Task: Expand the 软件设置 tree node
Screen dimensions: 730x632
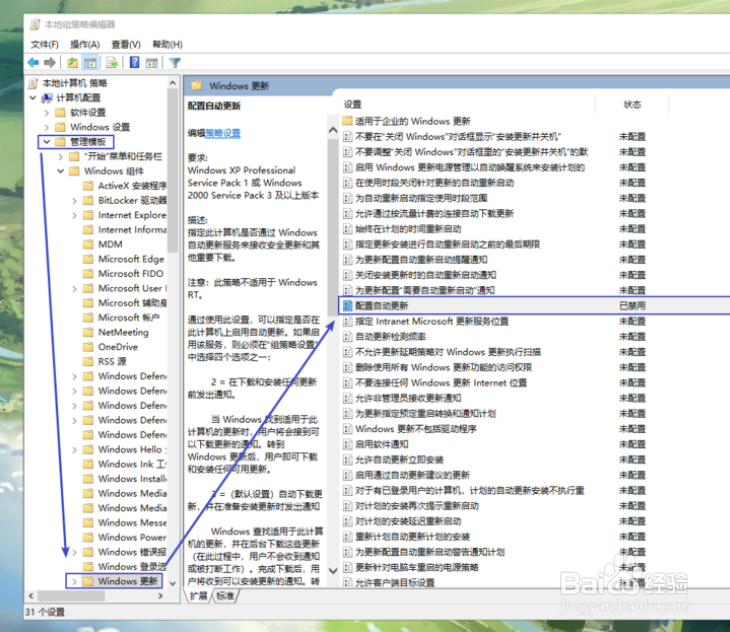Action: tap(47, 113)
